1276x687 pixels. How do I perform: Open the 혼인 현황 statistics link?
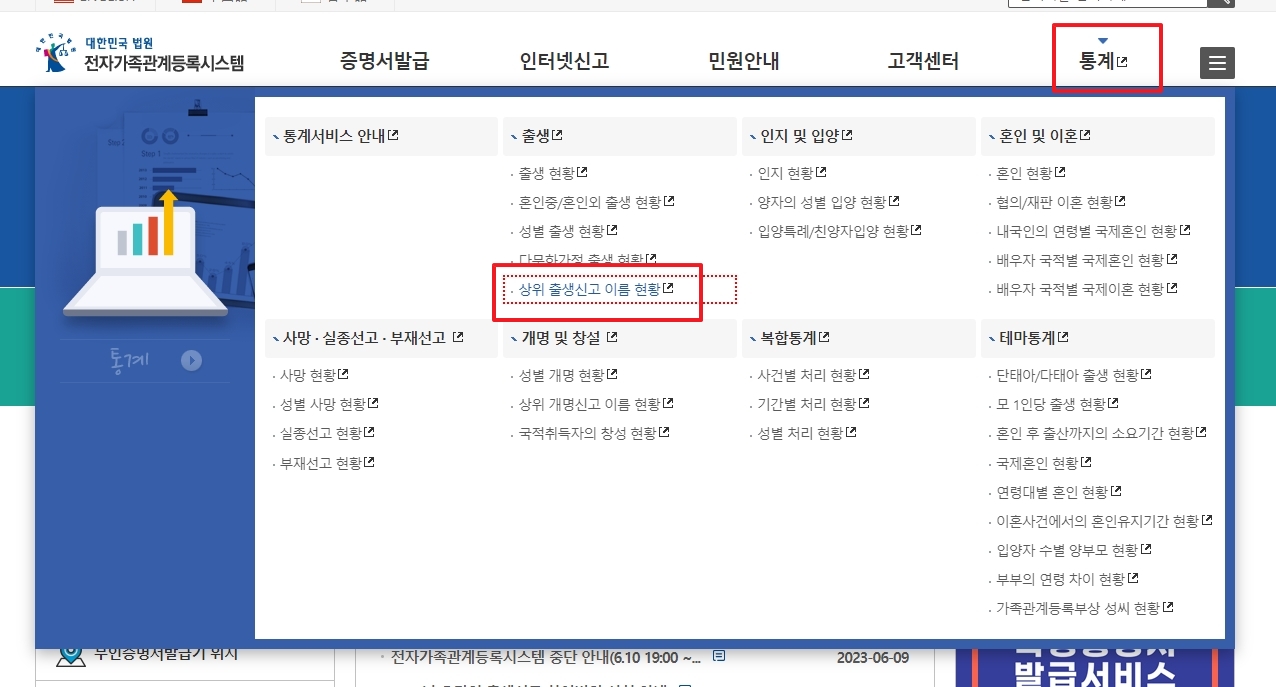click(1027, 172)
